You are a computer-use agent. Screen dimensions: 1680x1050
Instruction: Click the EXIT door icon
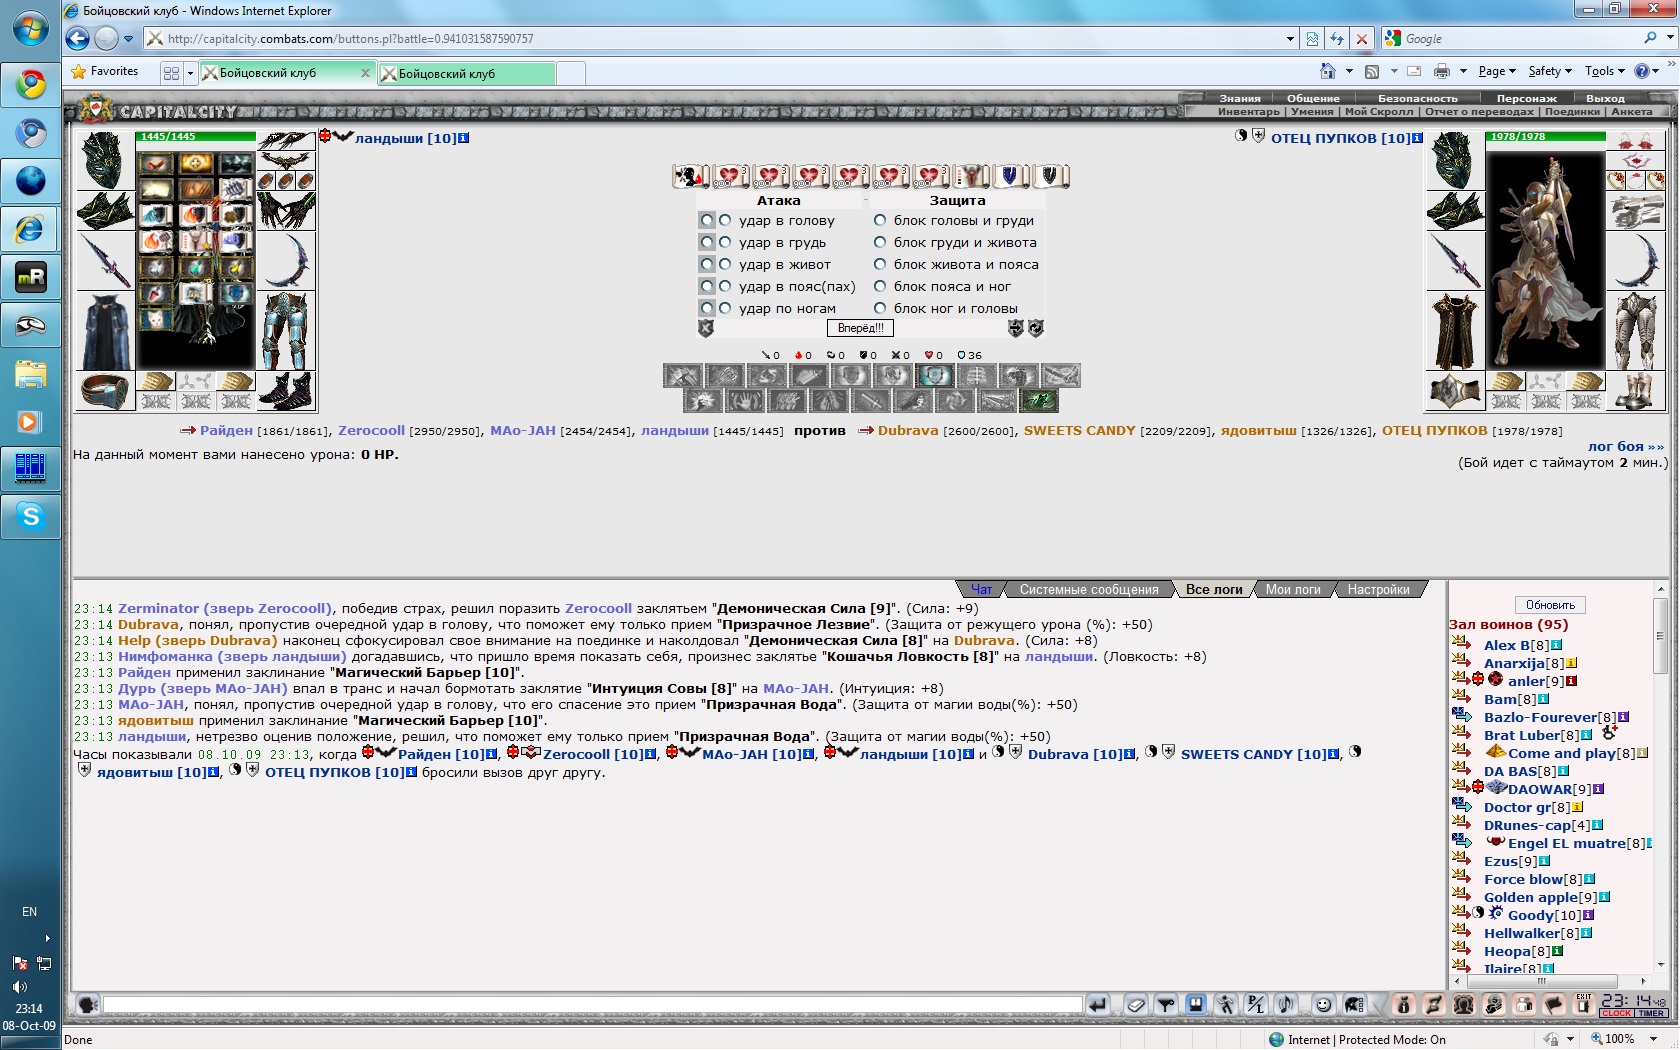tap(1583, 1004)
